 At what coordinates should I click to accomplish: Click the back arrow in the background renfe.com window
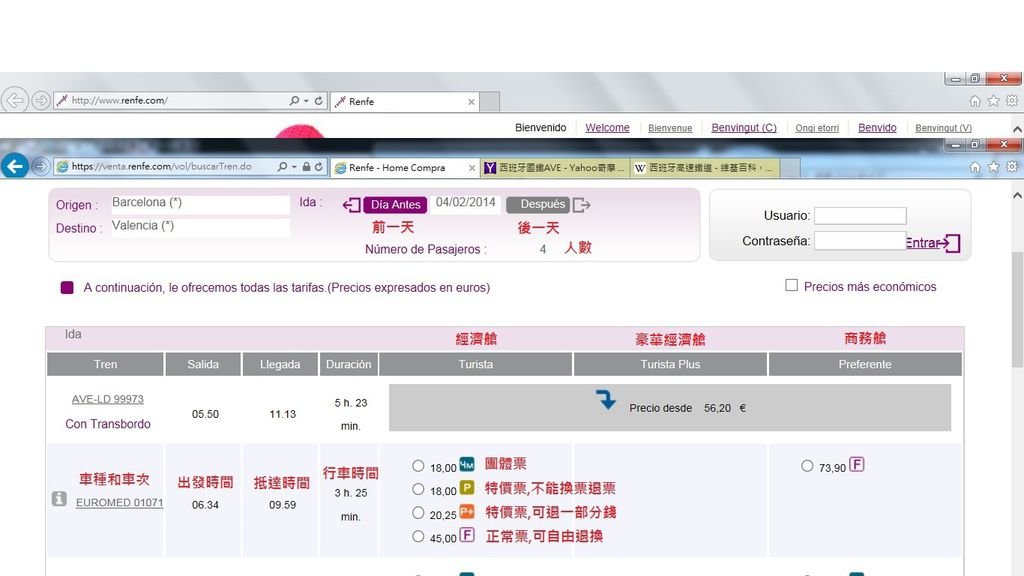[x=15, y=100]
